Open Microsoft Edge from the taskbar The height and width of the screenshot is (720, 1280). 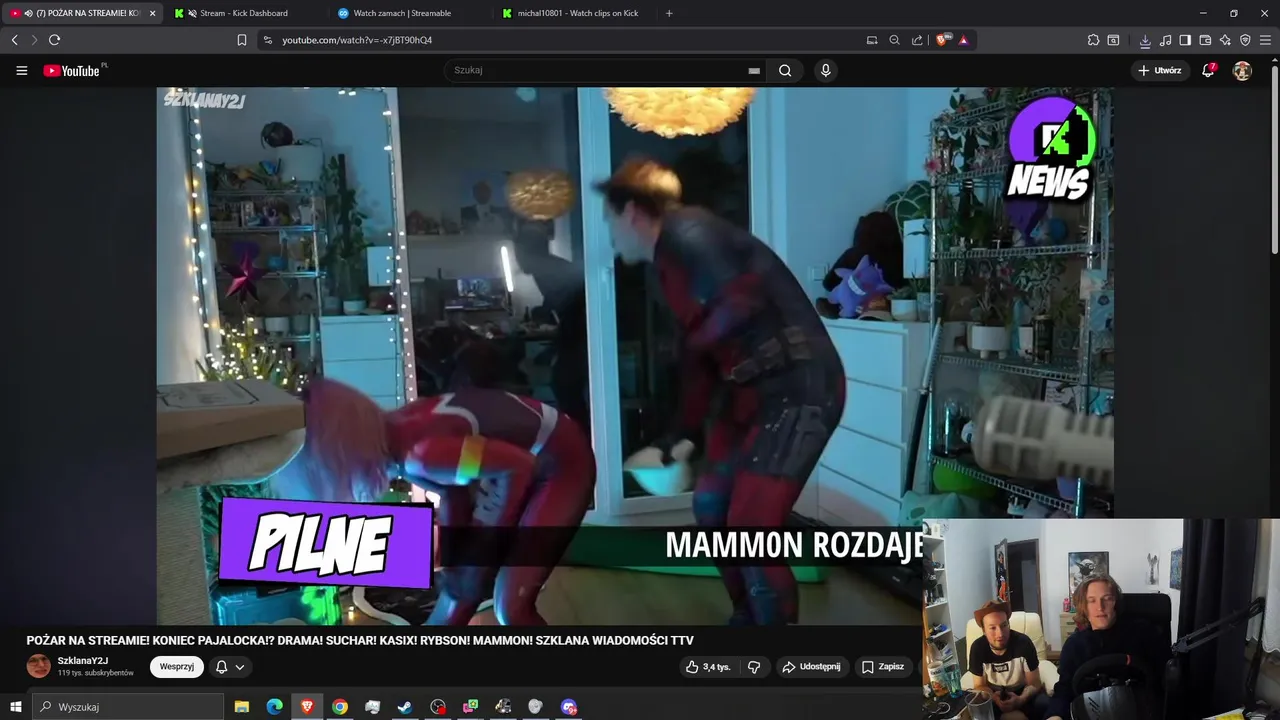[274, 707]
